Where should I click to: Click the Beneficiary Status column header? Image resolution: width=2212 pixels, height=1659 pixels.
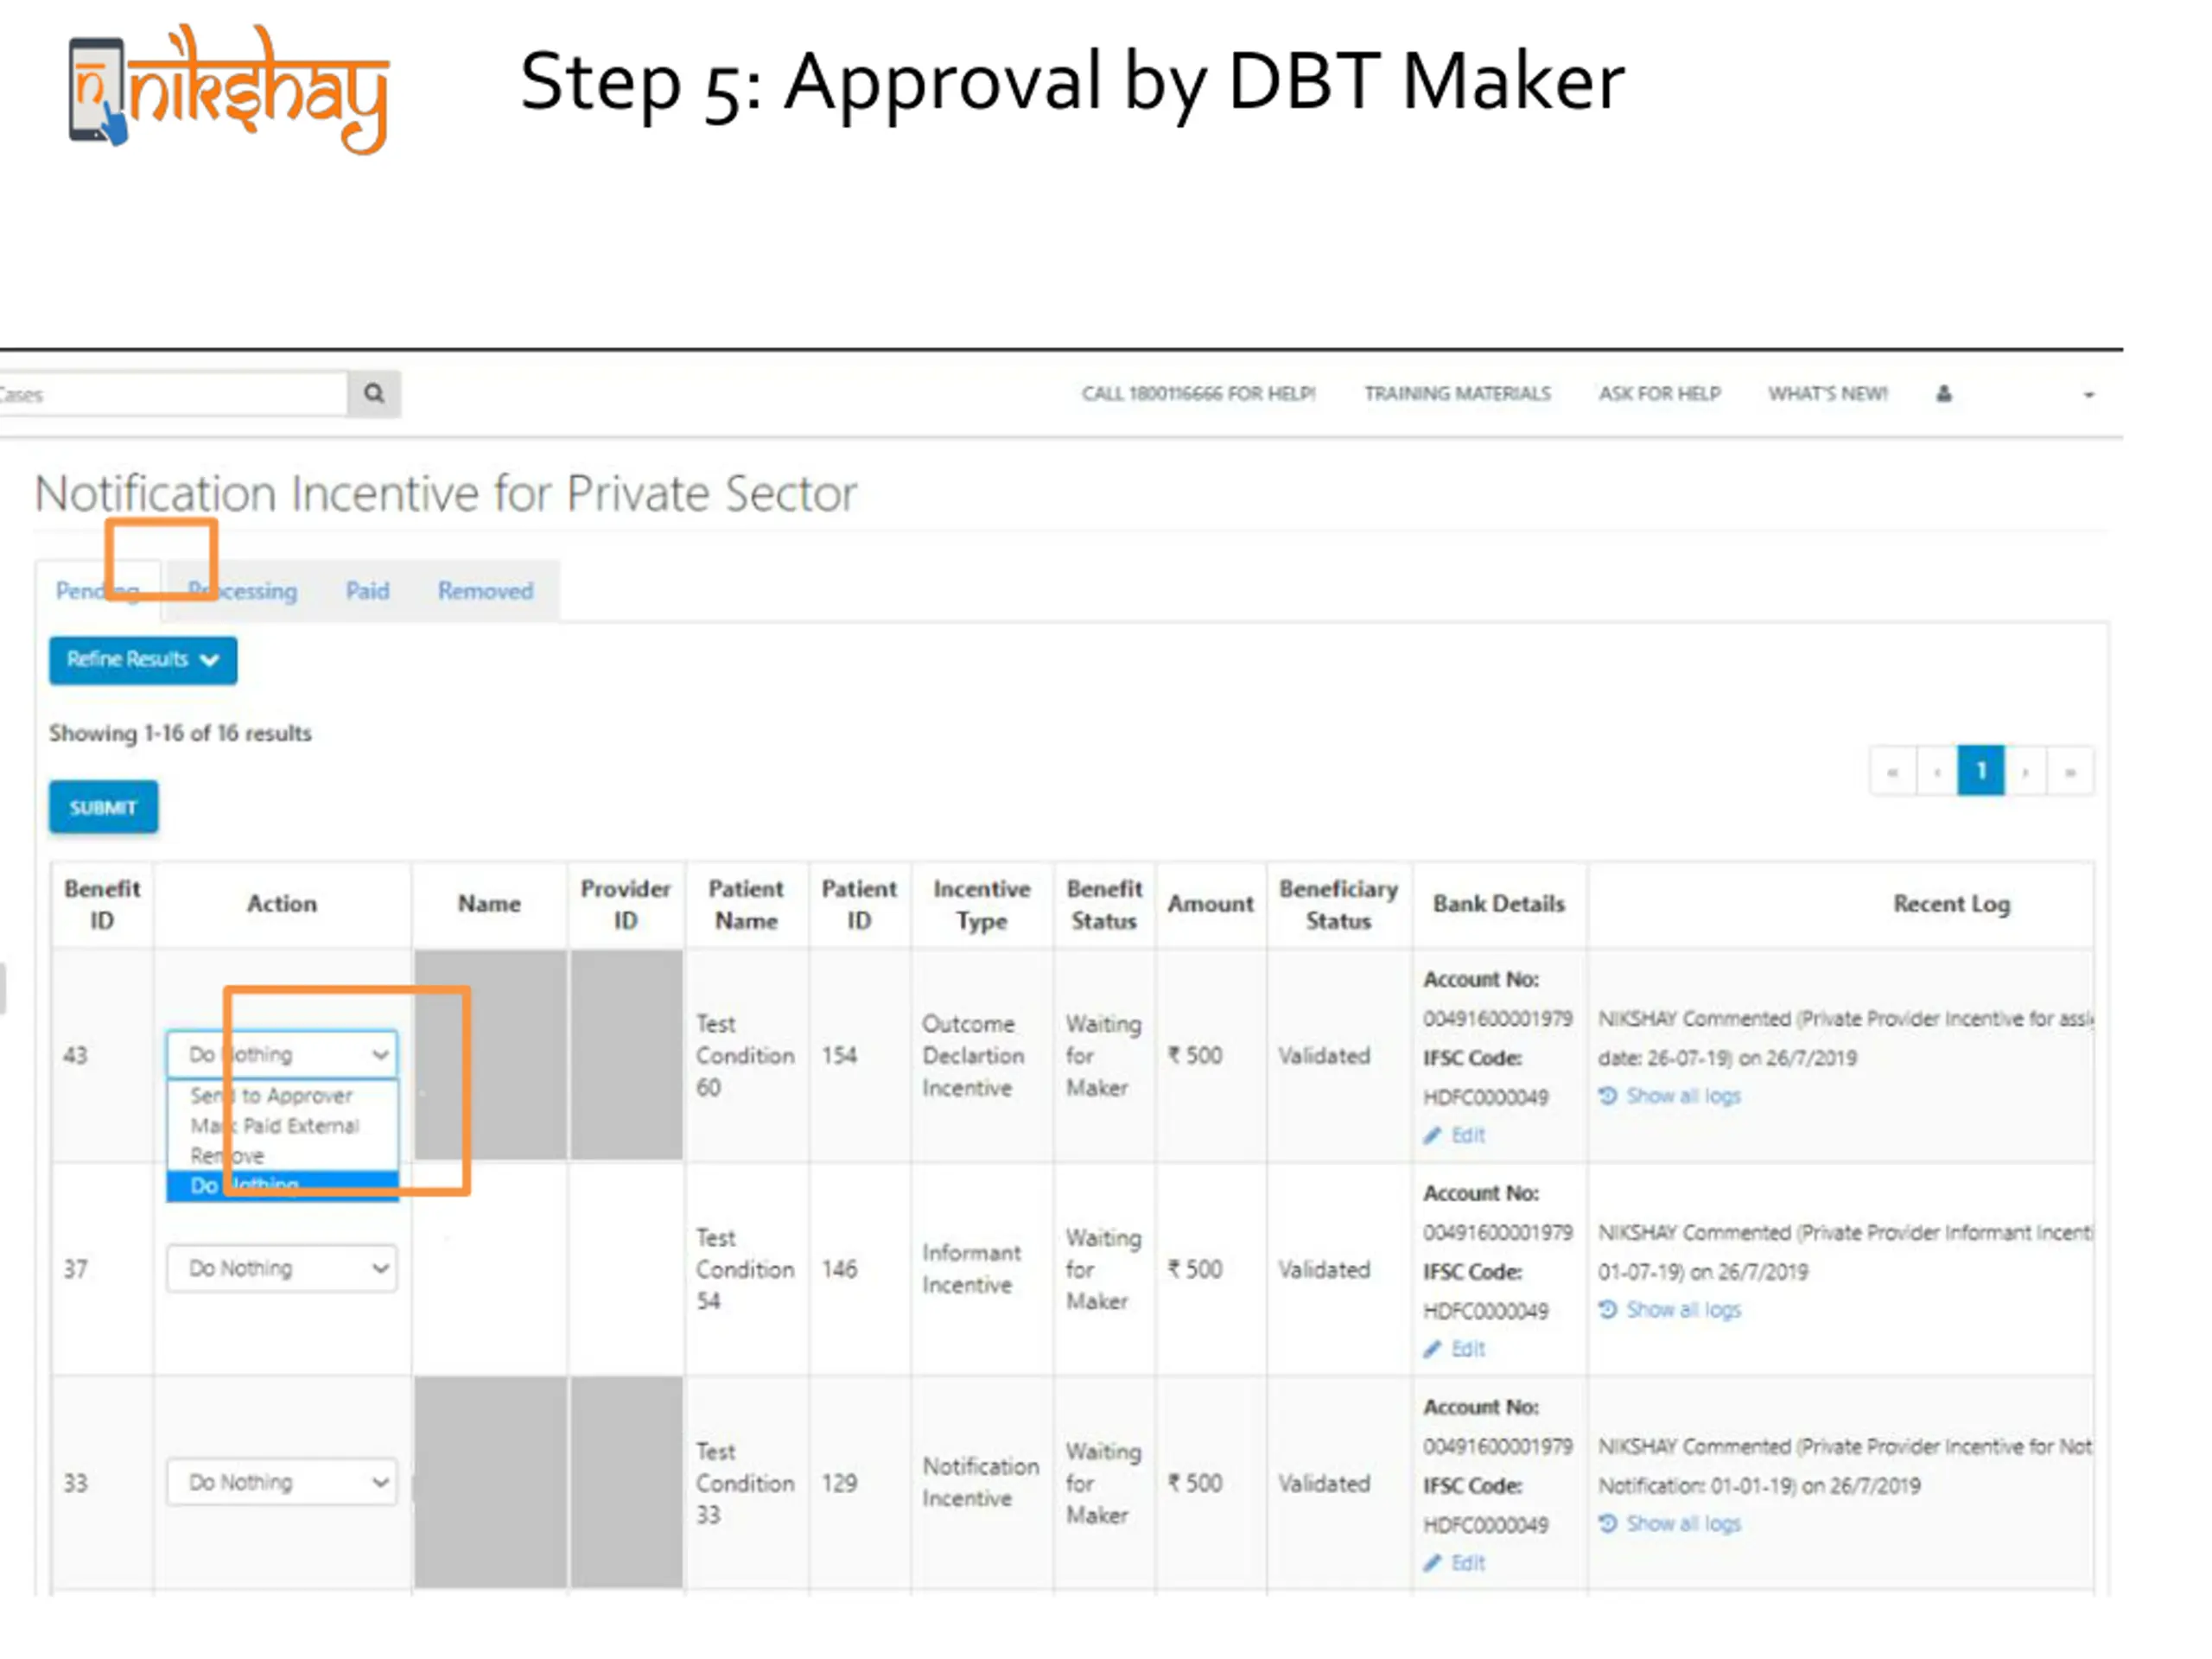click(x=1338, y=904)
